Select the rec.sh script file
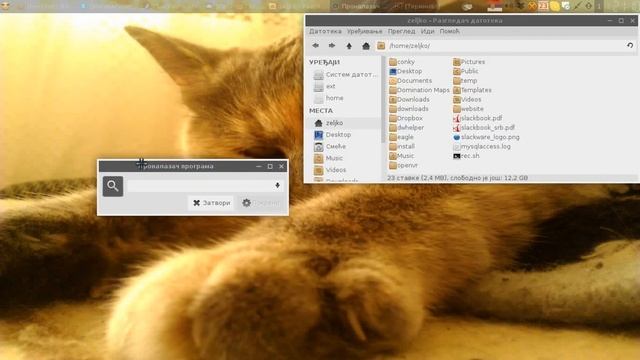 [x=466, y=156]
